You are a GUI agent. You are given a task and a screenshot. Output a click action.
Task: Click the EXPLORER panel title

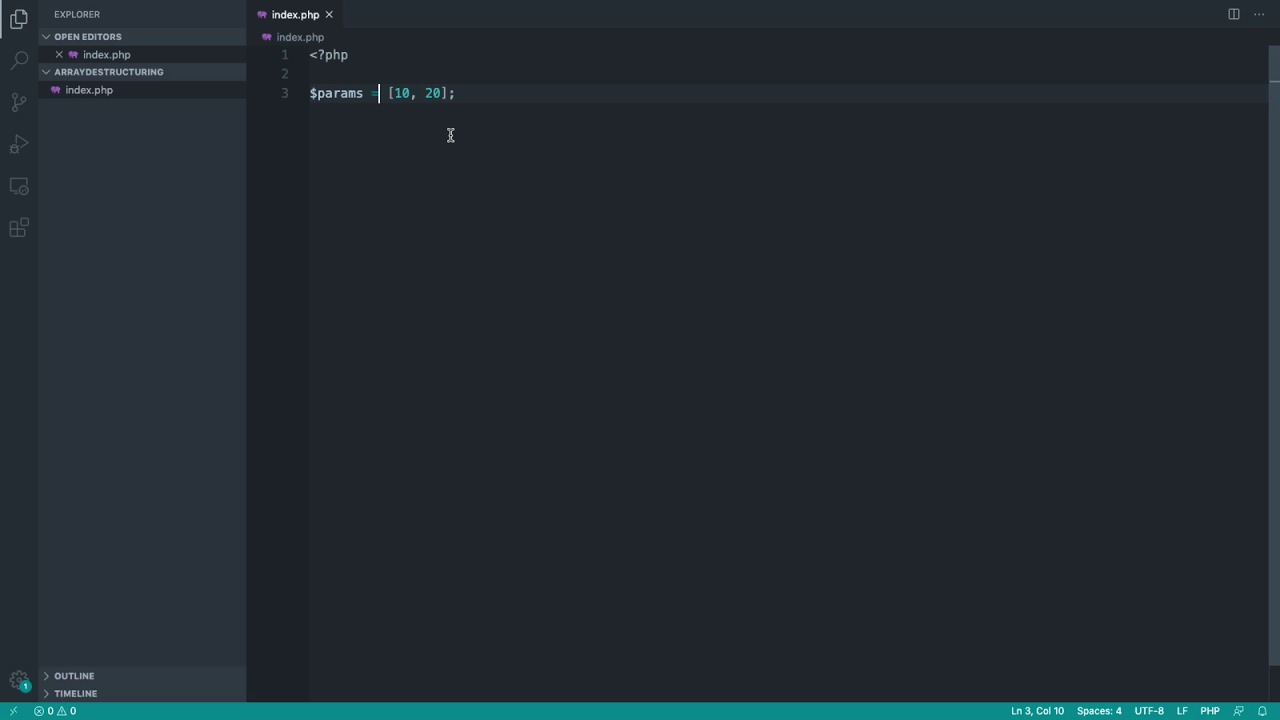click(77, 14)
